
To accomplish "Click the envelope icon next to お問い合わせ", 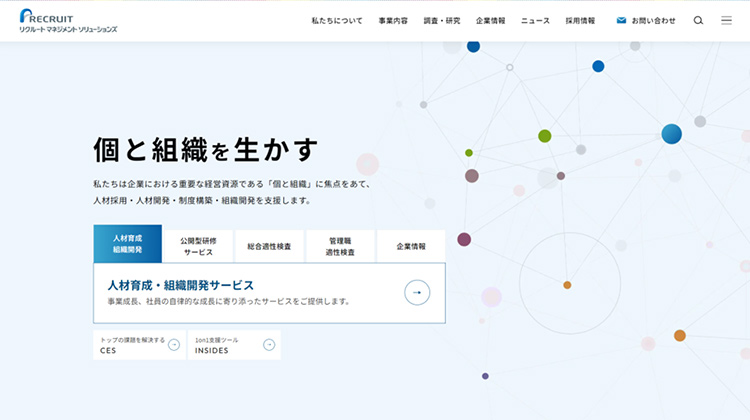I will tap(621, 20).
